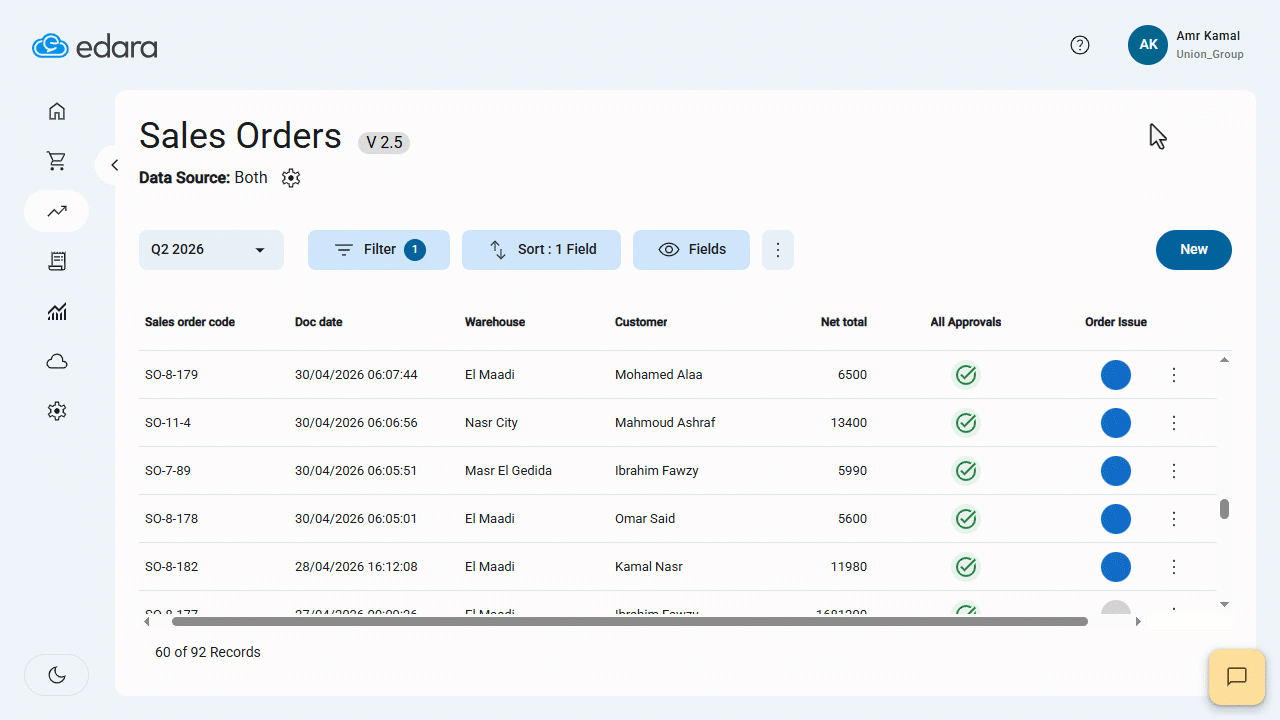Open the Filter options button
Screen dimensions: 1280x720
pyautogui.click(x=379, y=250)
